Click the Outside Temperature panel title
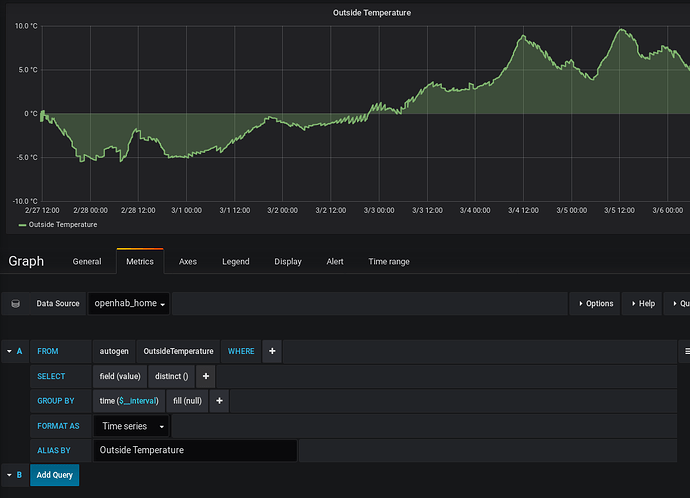Image resolution: width=690 pixels, height=498 pixels. coord(372,13)
